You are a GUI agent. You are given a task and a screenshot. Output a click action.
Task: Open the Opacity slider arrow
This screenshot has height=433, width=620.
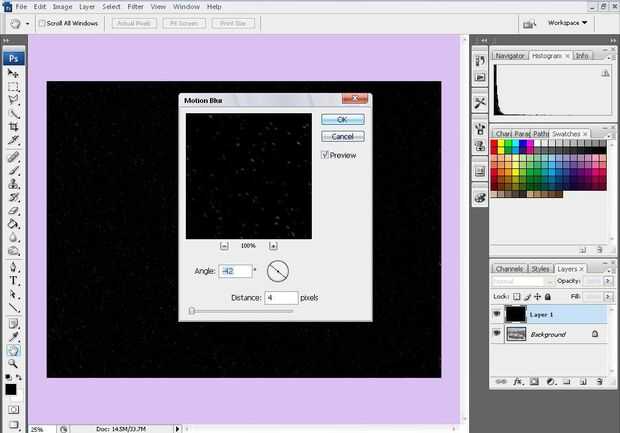click(x=608, y=281)
